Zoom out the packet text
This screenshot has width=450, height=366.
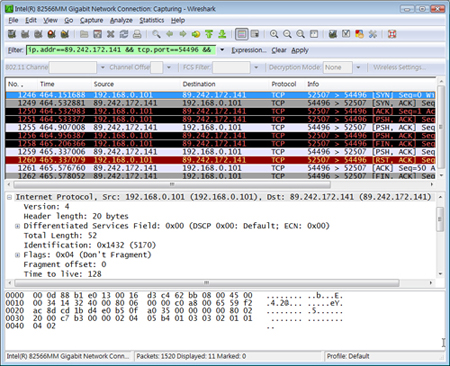[287, 34]
